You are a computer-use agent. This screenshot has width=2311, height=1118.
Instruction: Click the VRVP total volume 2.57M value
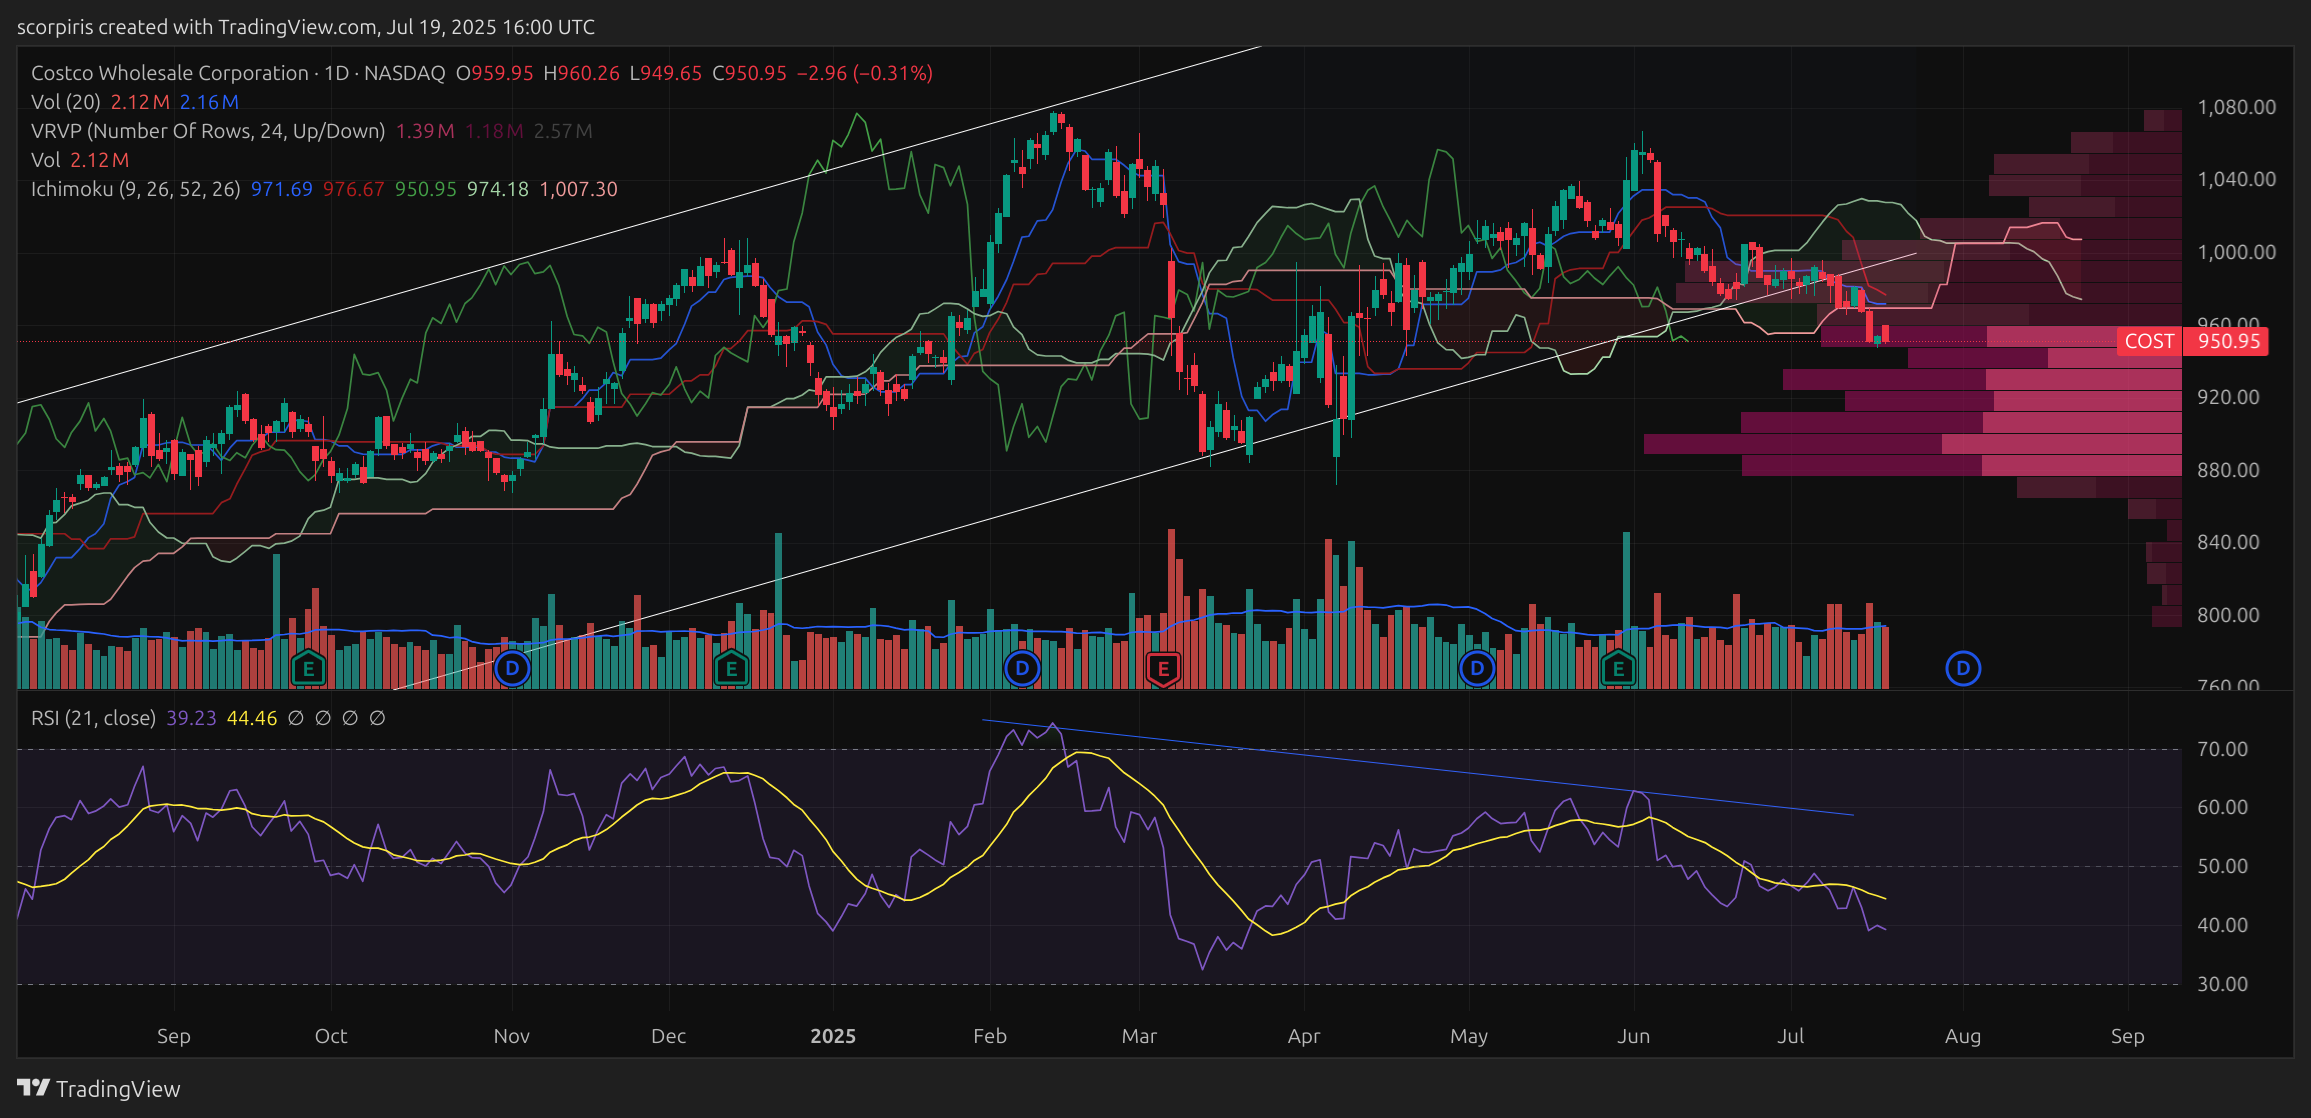coord(563,131)
